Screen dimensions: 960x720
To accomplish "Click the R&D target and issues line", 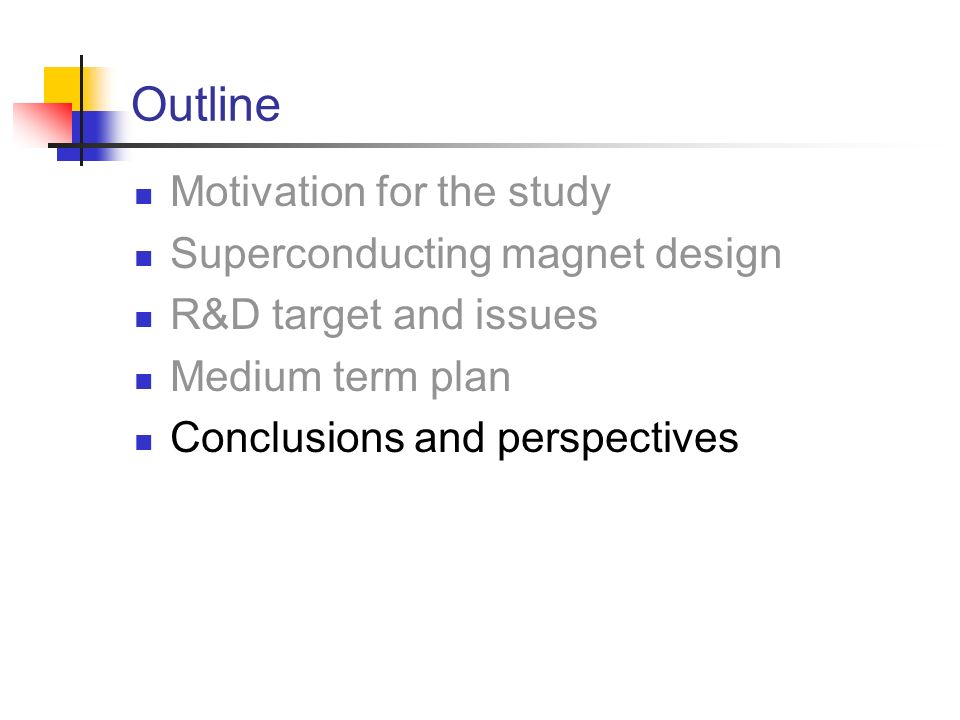I will click(384, 315).
